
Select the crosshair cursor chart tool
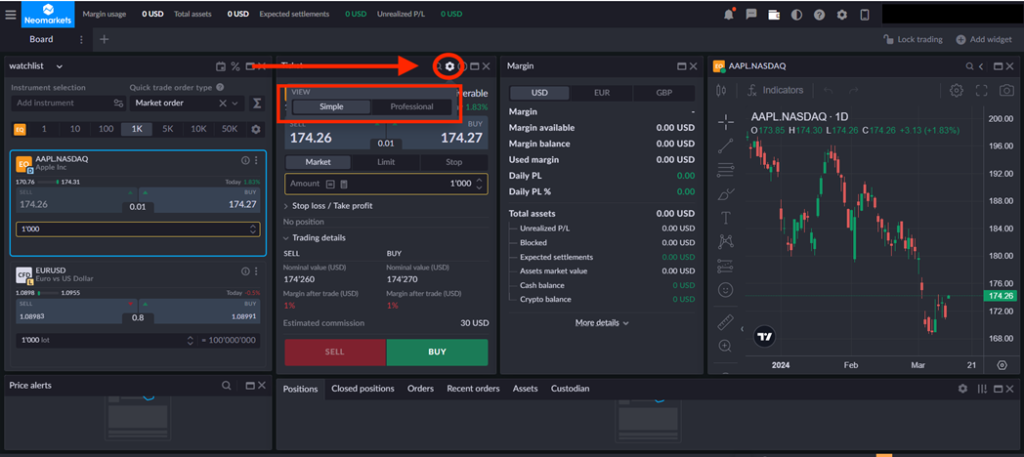pos(726,121)
